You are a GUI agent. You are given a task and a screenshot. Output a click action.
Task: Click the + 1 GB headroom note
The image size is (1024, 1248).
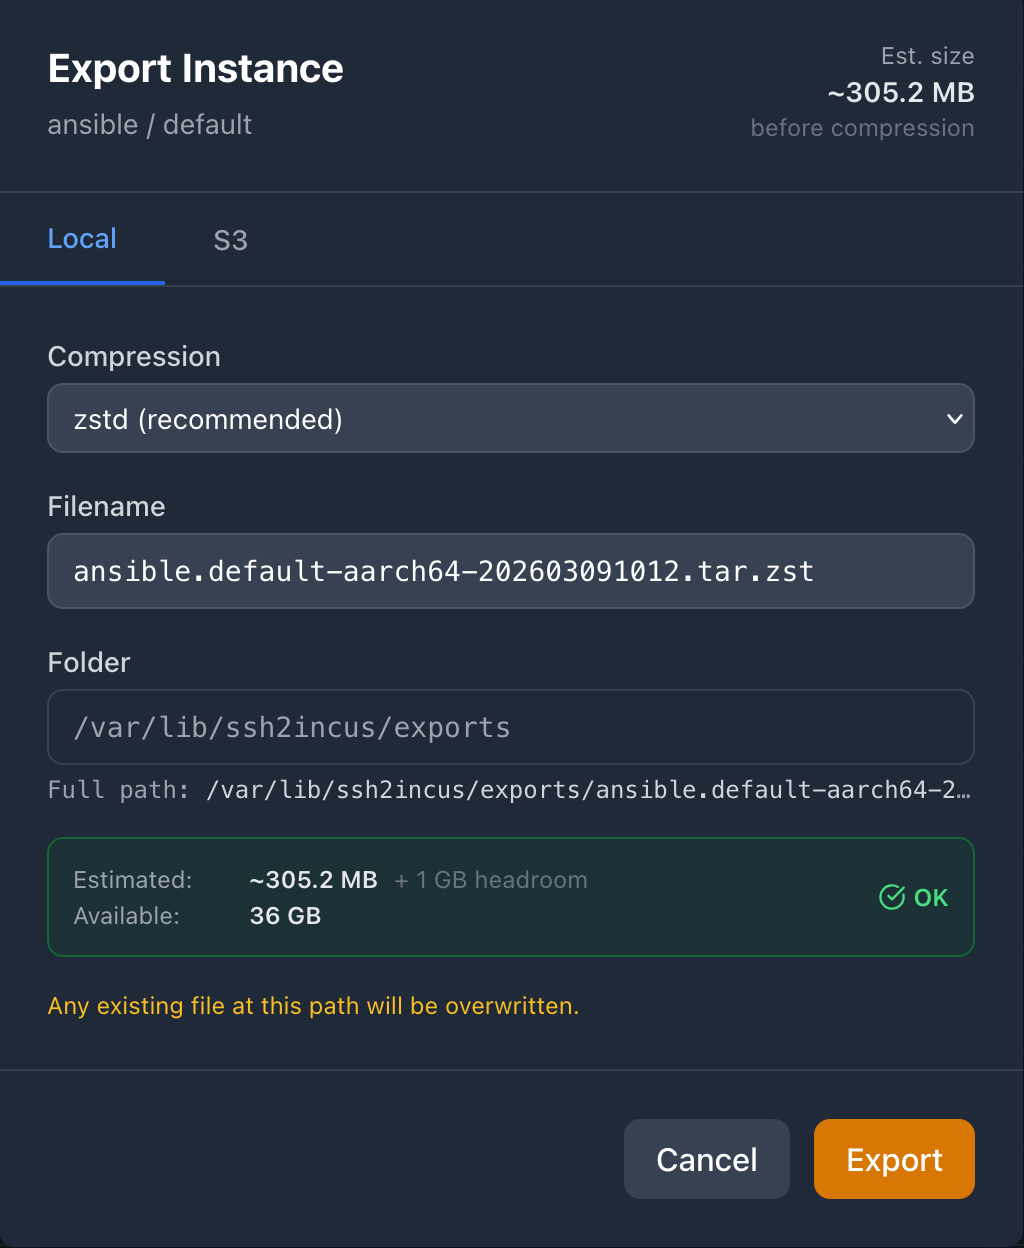[x=491, y=880]
